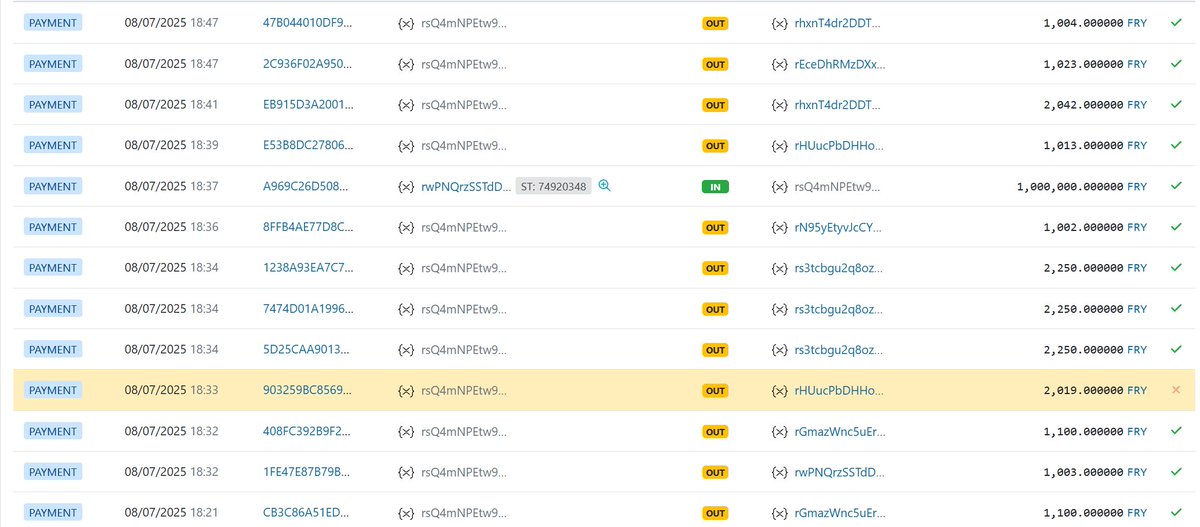Click the FRY currency link after 1,023.000000
Screen dimensions: 1200x527
click(x=1137, y=64)
